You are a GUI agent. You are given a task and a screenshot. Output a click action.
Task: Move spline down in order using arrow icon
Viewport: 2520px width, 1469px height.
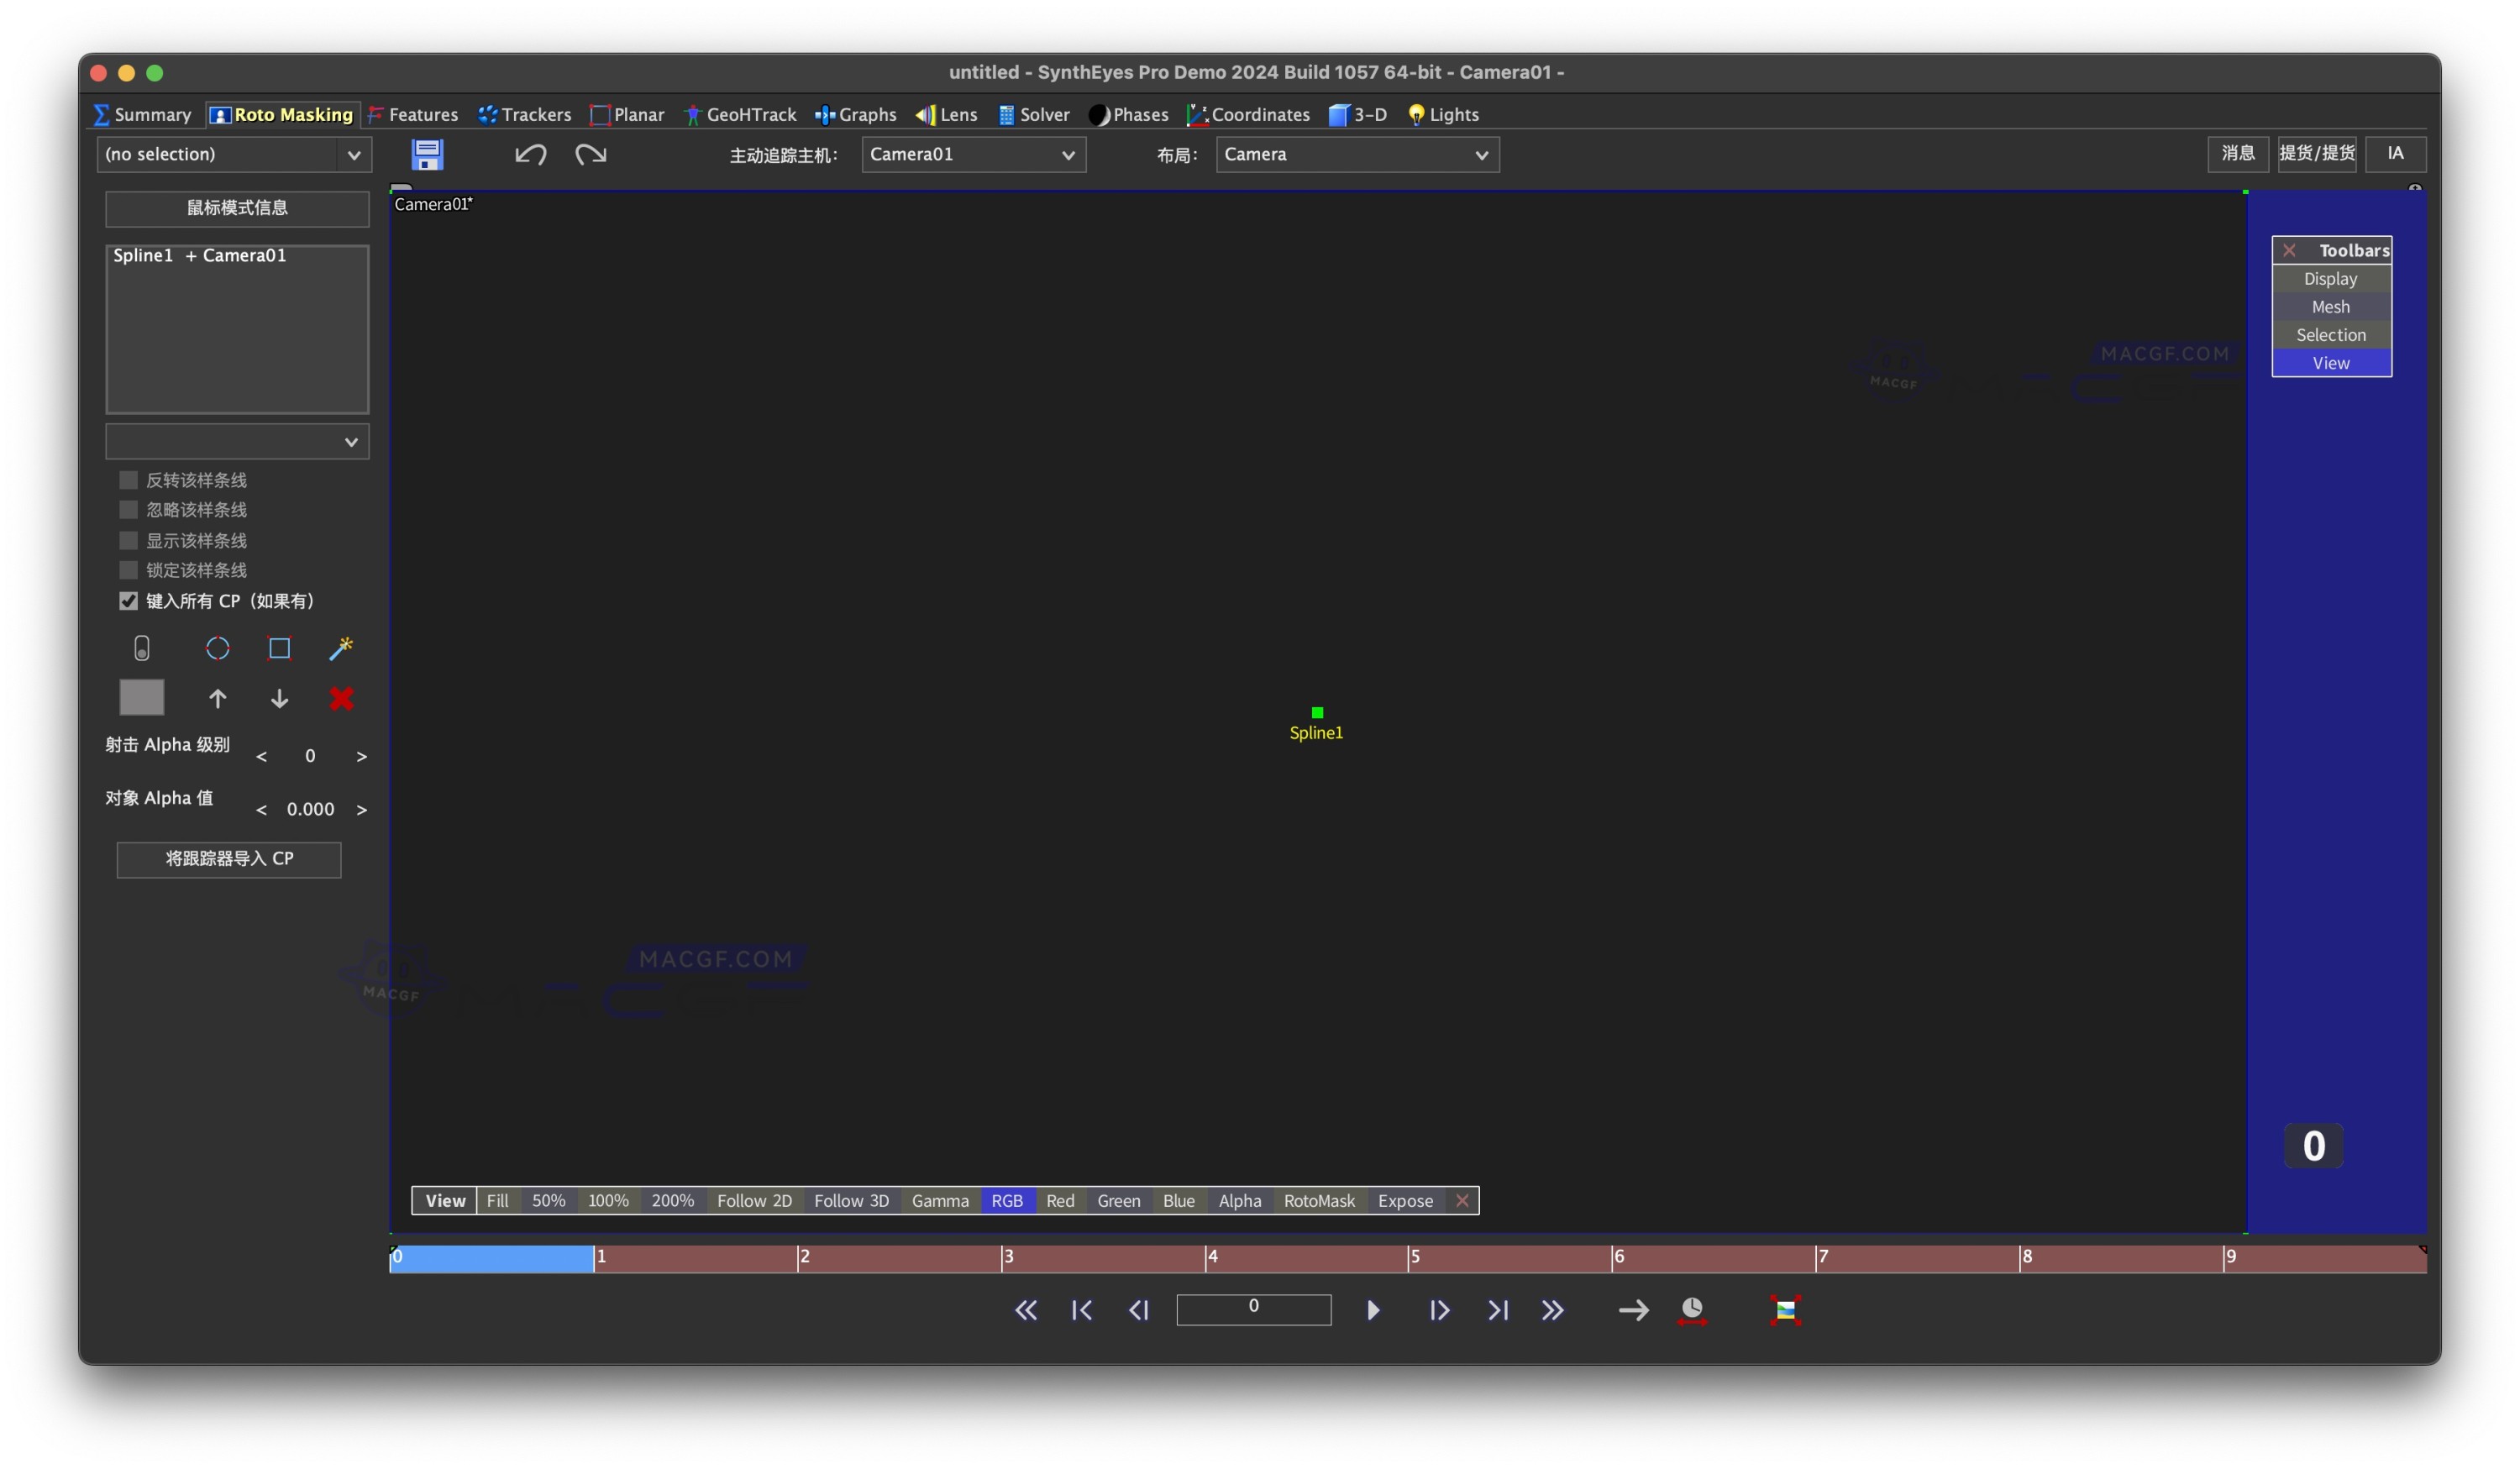279,698
